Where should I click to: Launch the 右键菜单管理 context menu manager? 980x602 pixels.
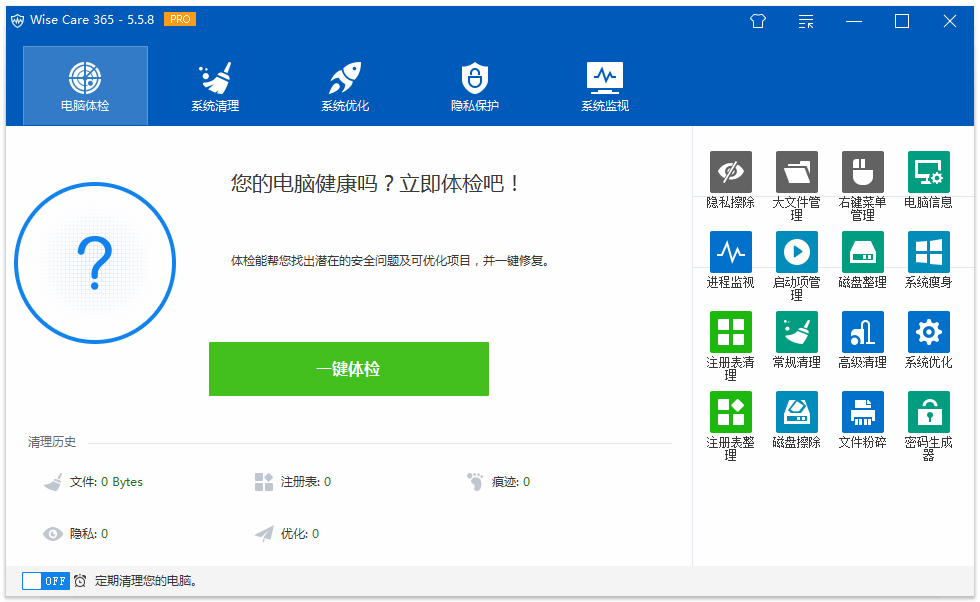click(x=862, y=173)
